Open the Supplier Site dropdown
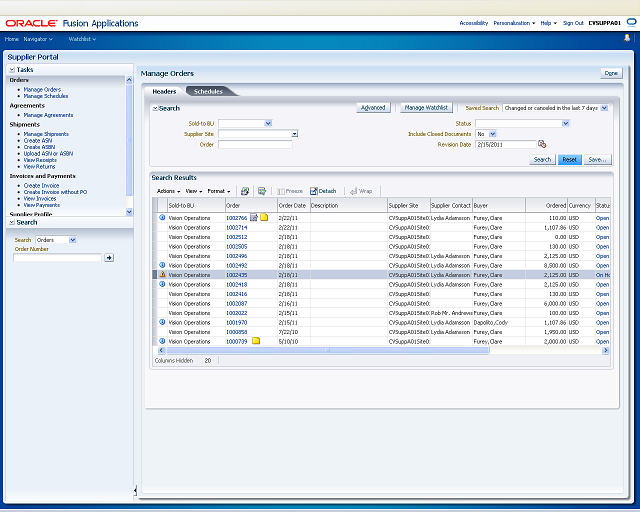Screen dimensions: 640x512 pyautogui.click(x=295, y=134)
